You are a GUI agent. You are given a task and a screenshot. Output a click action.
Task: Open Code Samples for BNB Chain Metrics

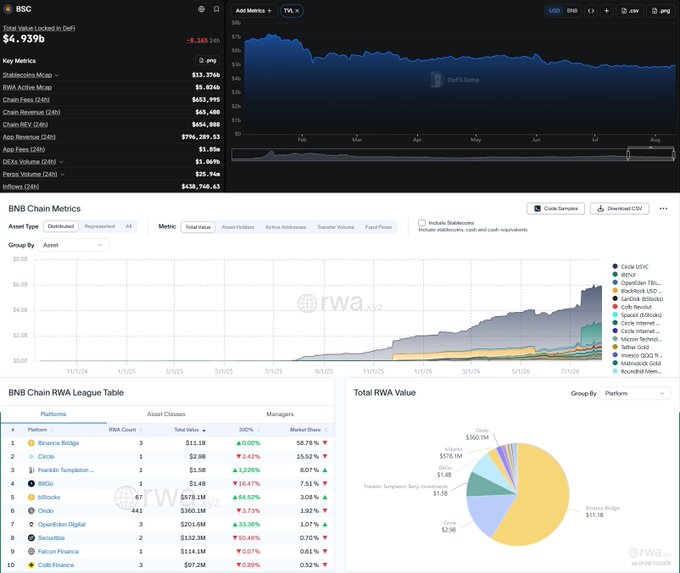[x=556, y=209]
